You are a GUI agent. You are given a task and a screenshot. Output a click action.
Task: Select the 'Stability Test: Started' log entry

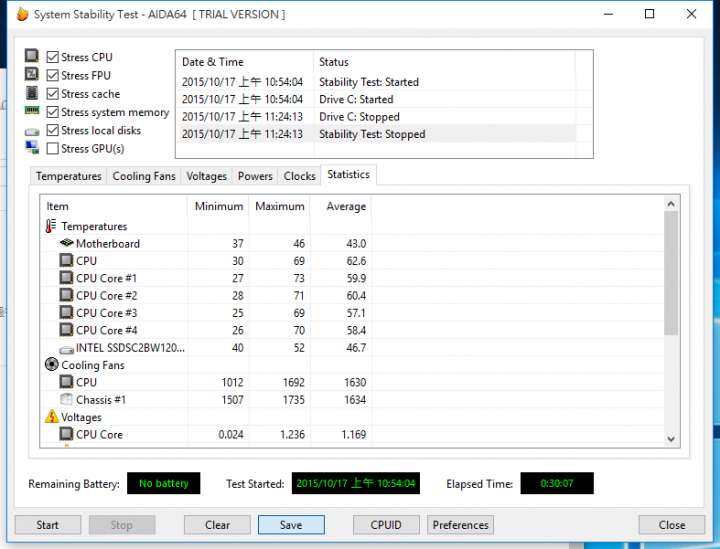[377, 82]
